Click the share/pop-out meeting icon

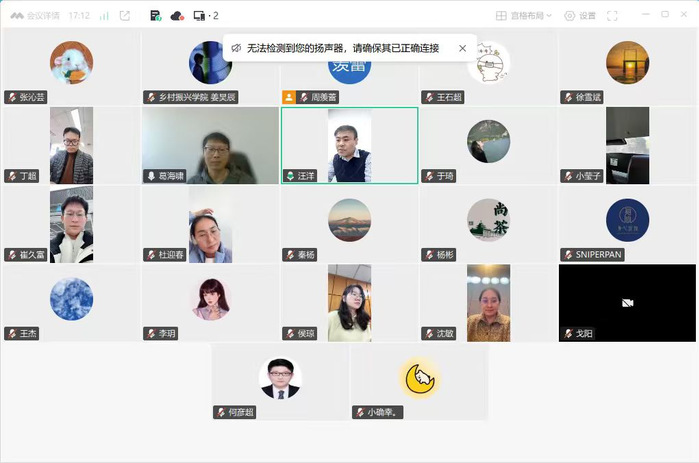[124, 16]
